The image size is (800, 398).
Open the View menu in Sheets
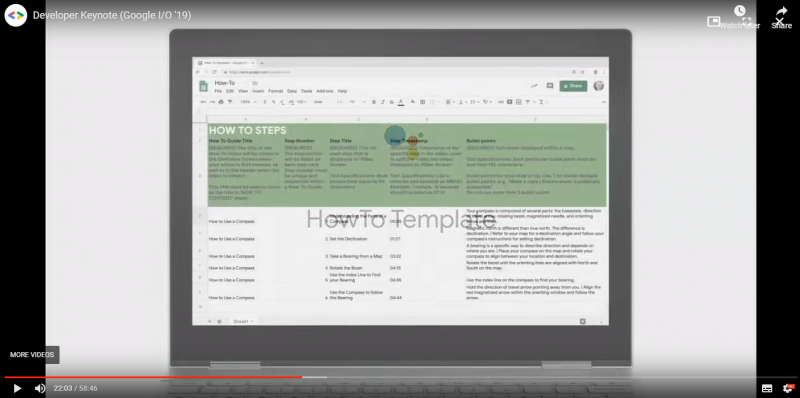(243, 91)
